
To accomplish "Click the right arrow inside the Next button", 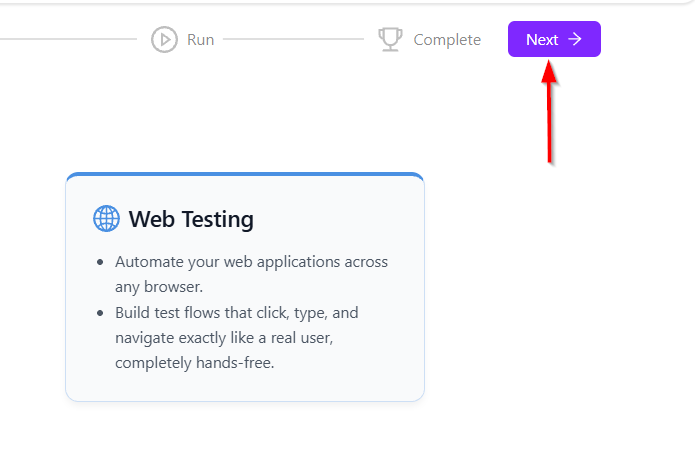I will tap(575, 40).
